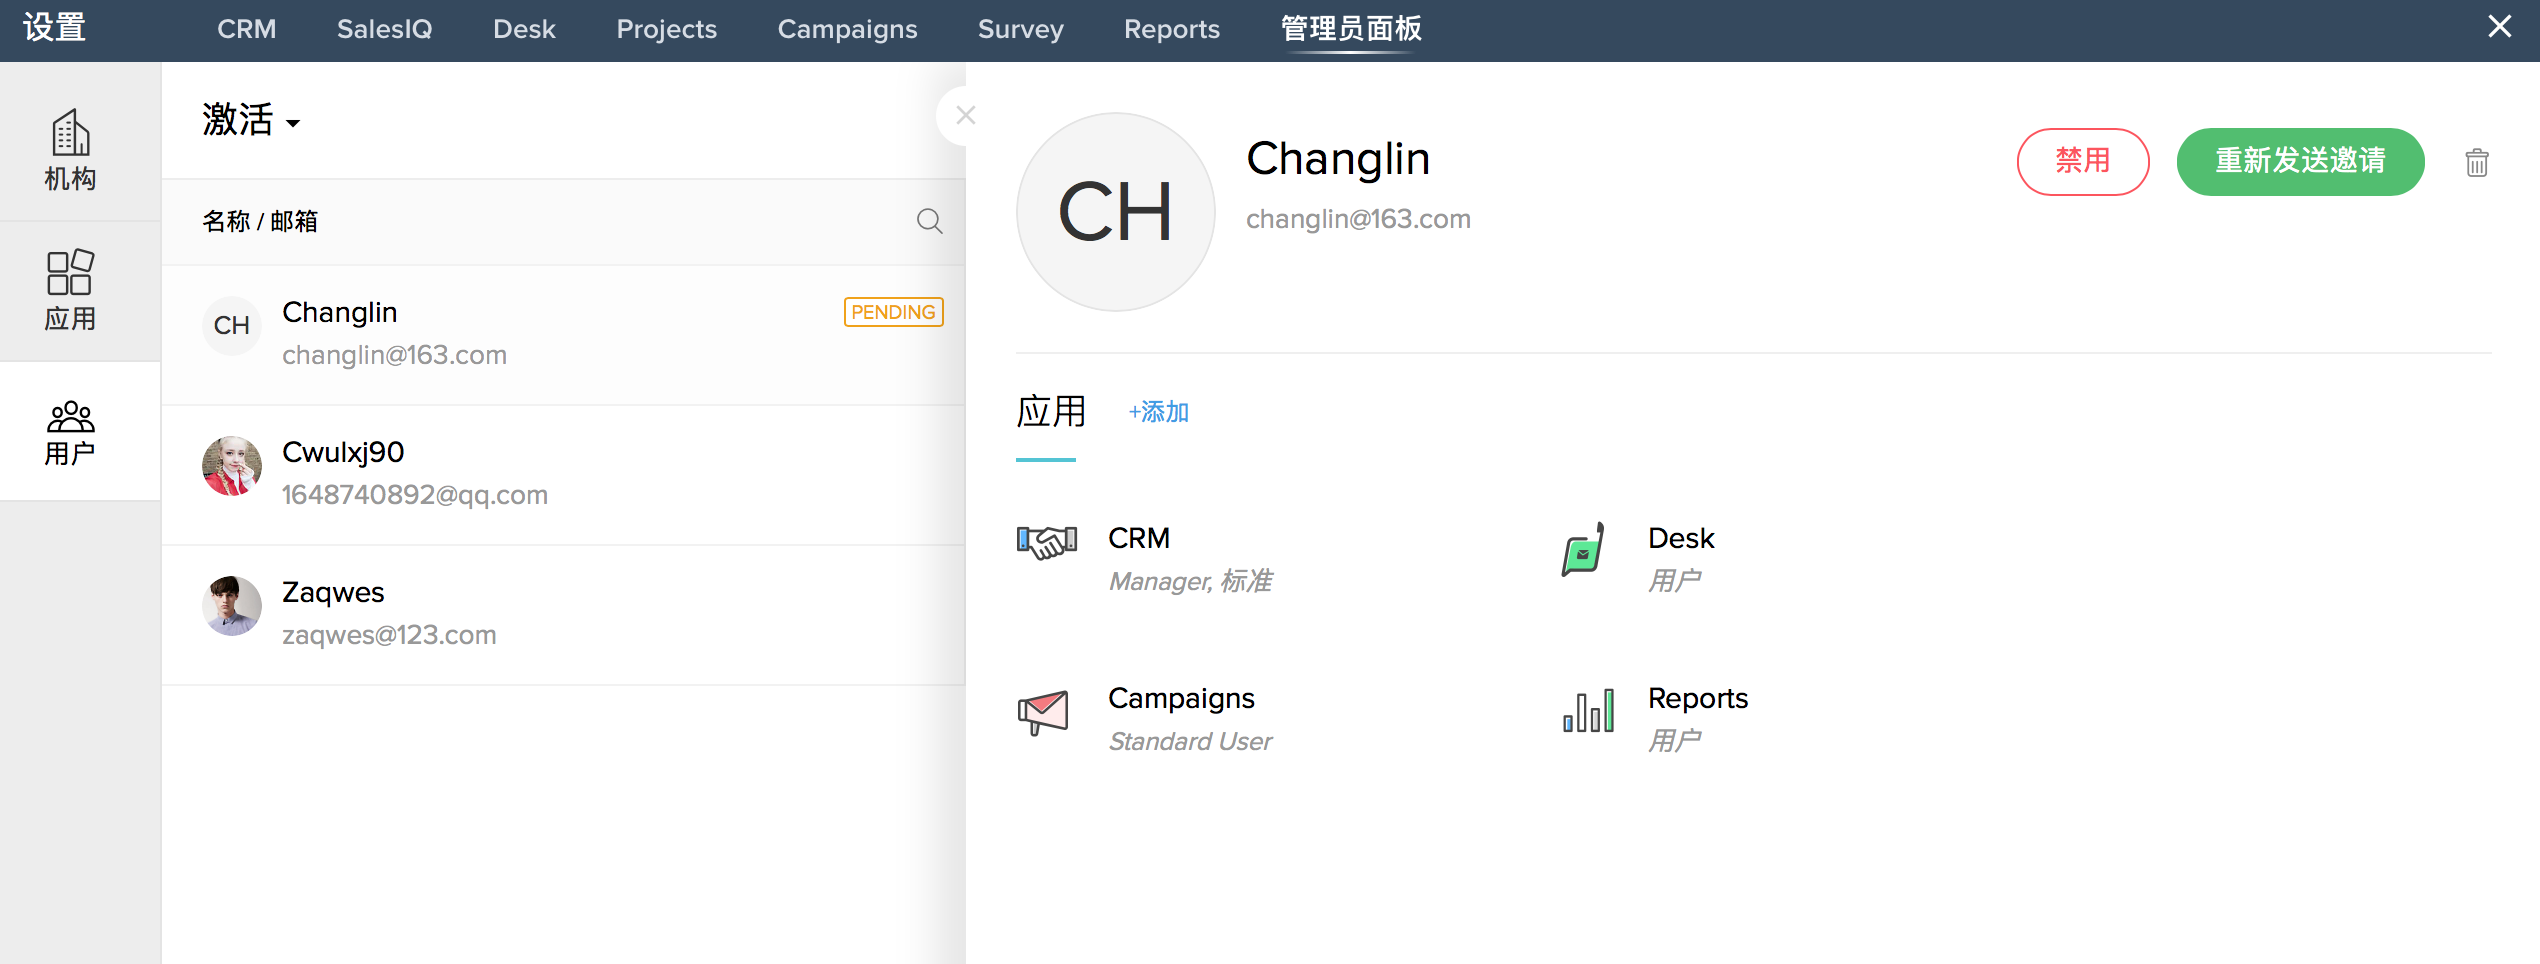The width and height of the screenshot is (2540, 964).
Task: Click the Campaigns megaphone icon
Action: [x=1043, y=712]
